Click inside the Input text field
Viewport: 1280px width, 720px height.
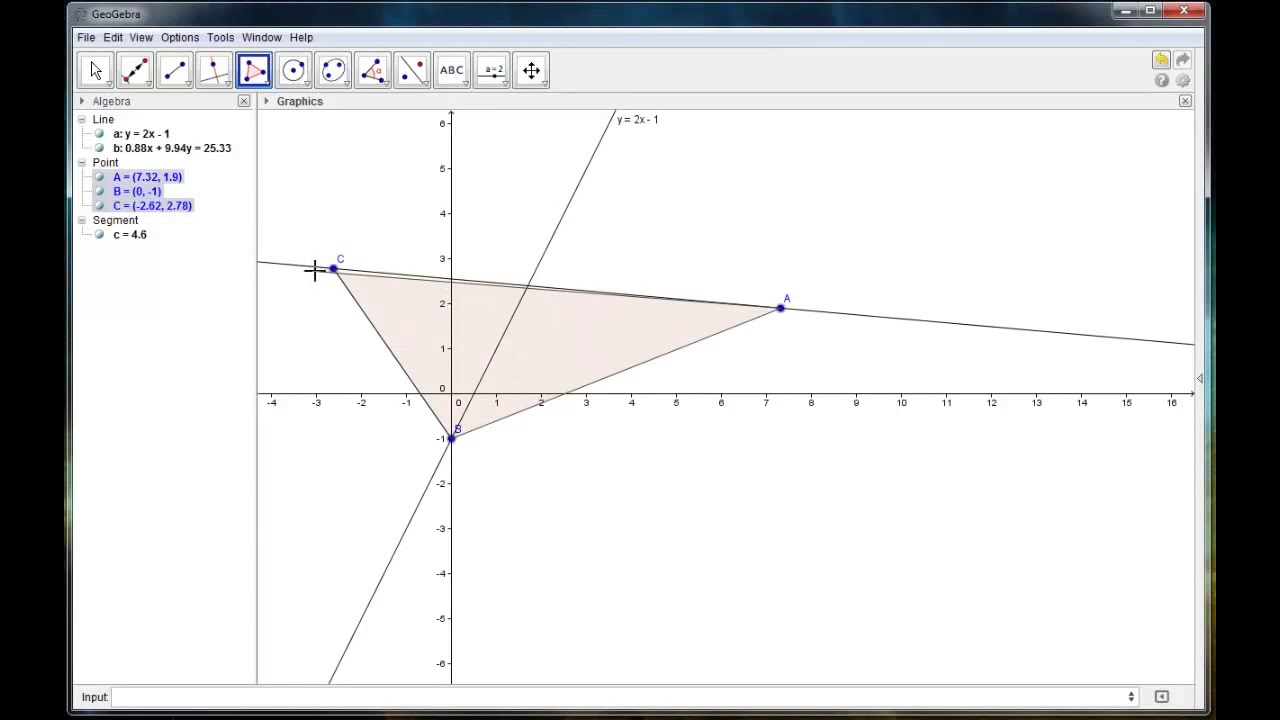click(x=621, y=697)
